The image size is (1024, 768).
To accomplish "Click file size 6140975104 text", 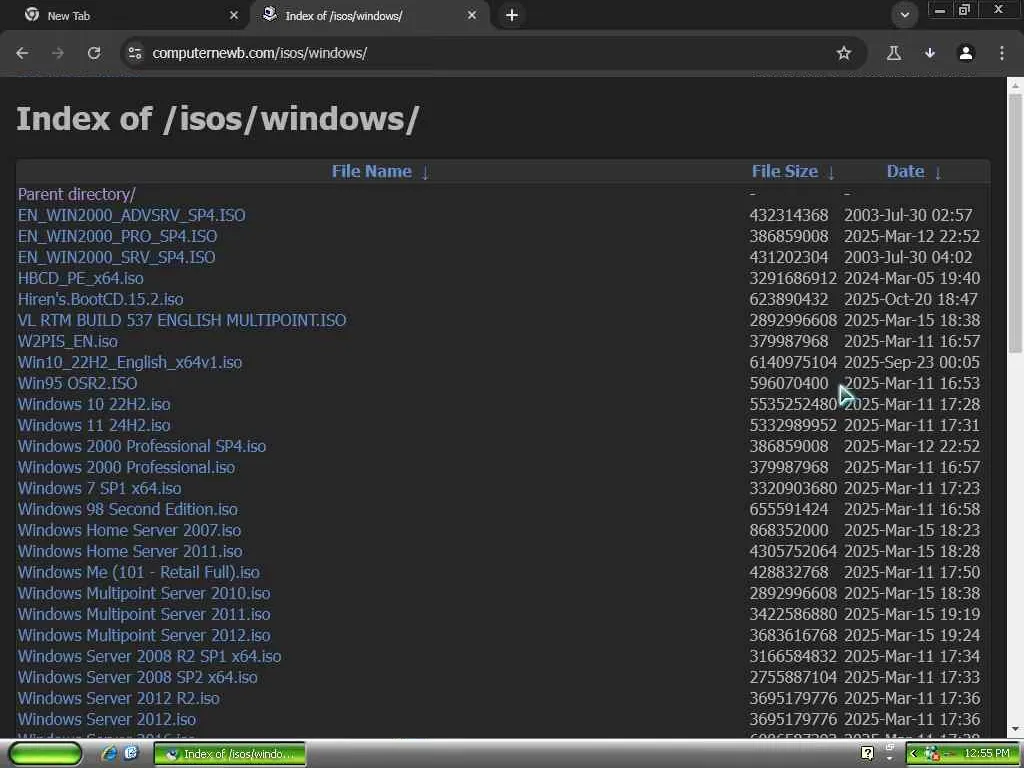I will (x=793, y=362).
